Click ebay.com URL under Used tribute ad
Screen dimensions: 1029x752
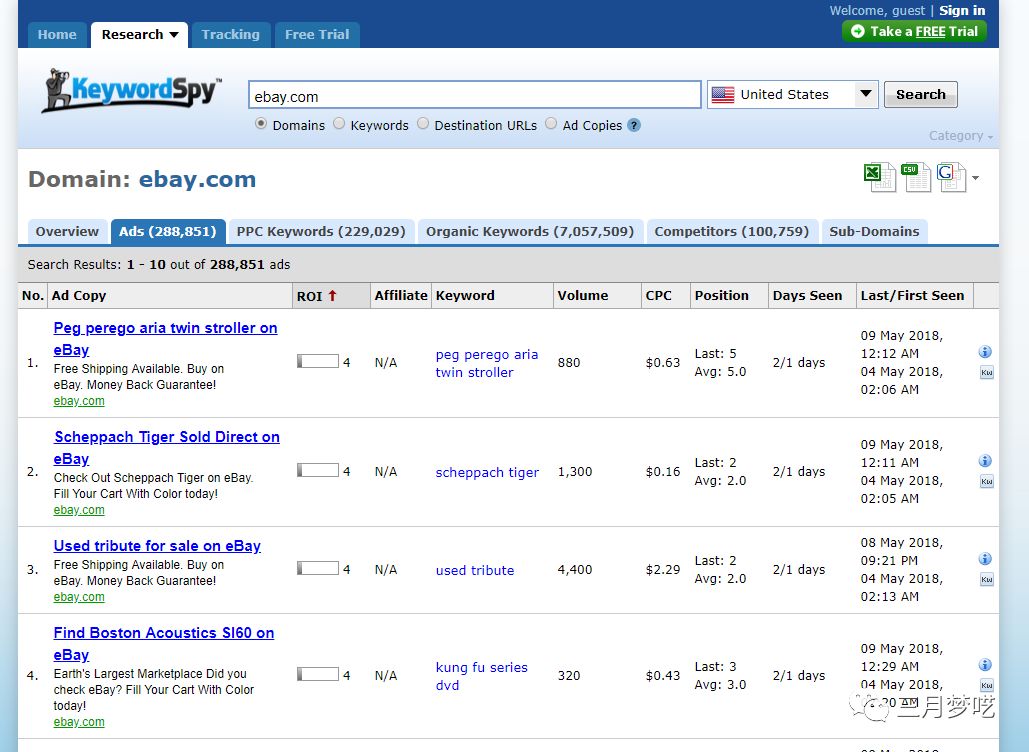tap(79, 597)
